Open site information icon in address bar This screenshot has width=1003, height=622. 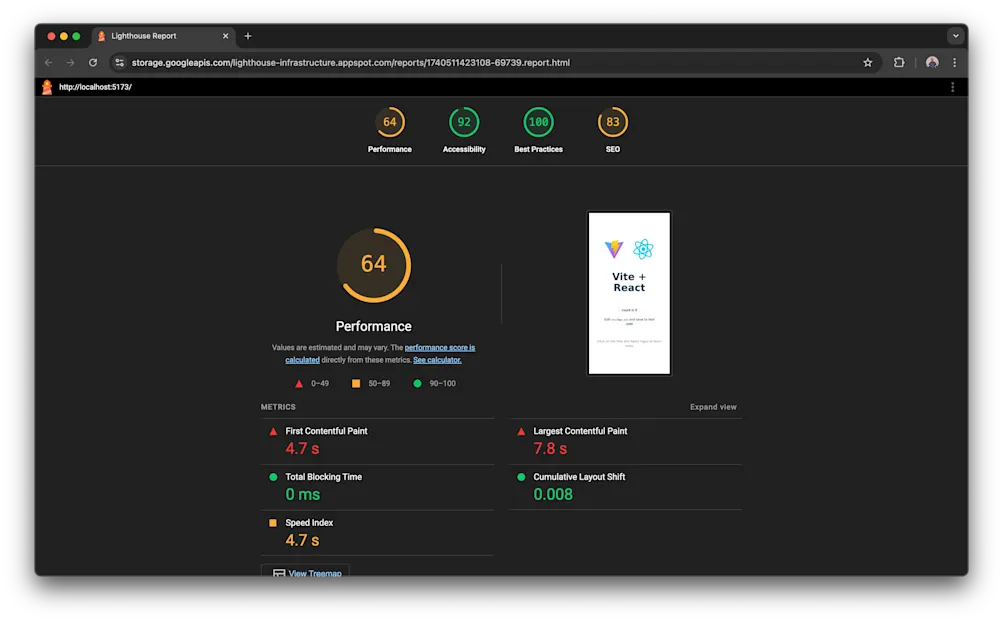coord(120,63)
